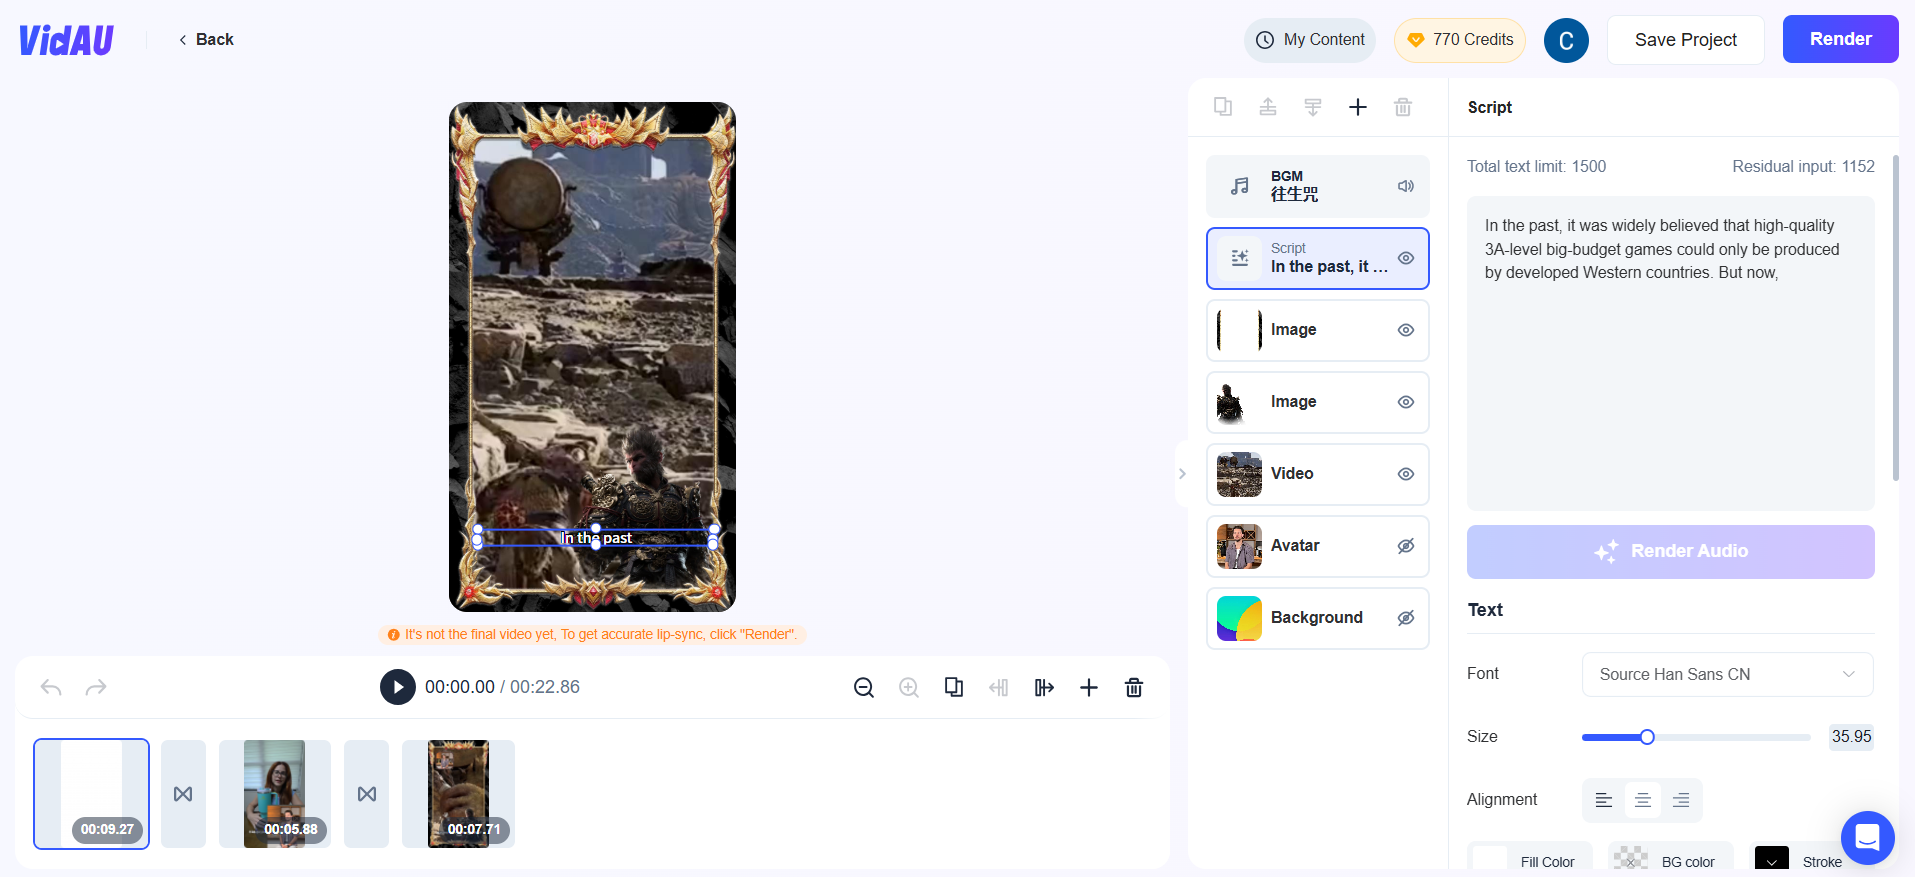This screenshot has width=1915, height=877.
Task: Click Render Audio
Action: [1670, 552]
